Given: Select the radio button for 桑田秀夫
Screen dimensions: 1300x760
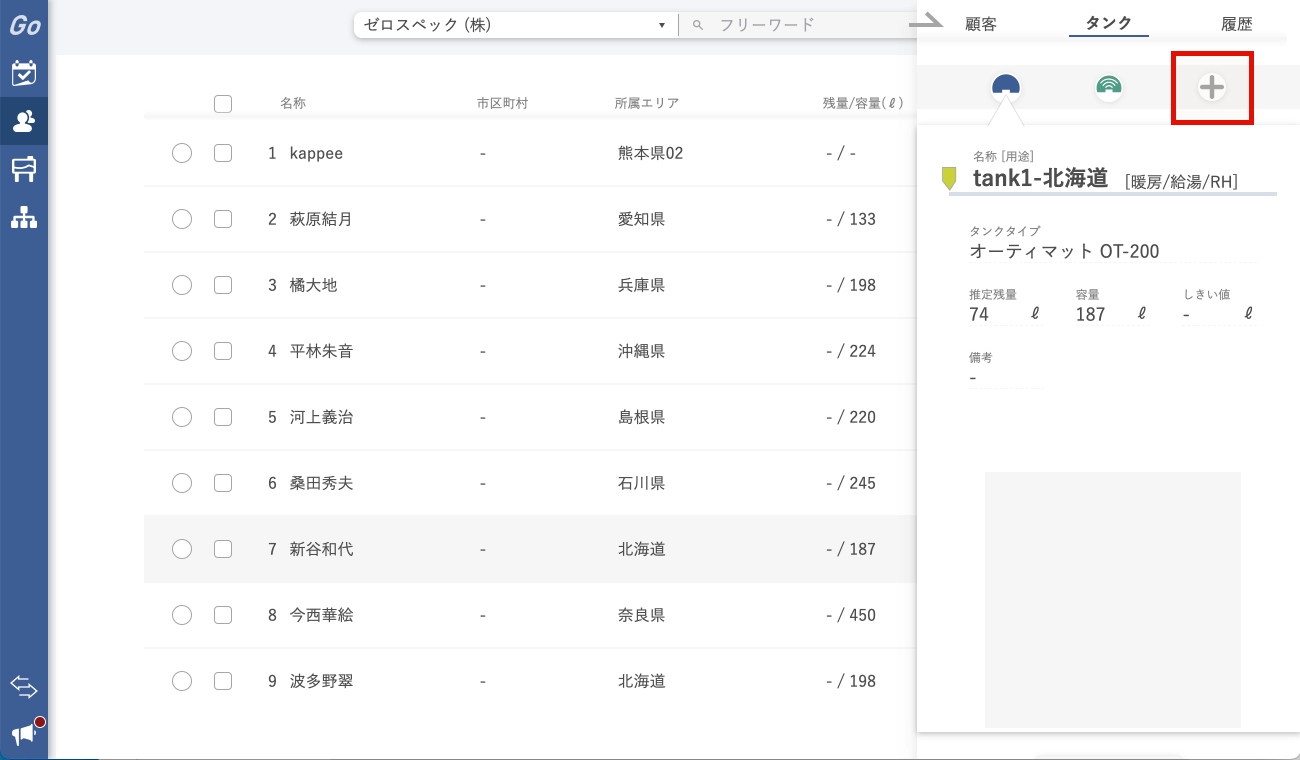Looking at the screenshot, I should pyautogui.click(x=182, y=483).
